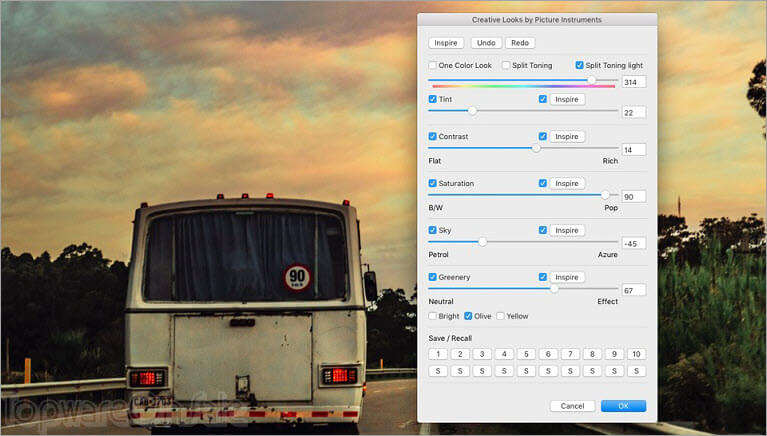Enable the One Color Look checkbox

tap(432, 65)
